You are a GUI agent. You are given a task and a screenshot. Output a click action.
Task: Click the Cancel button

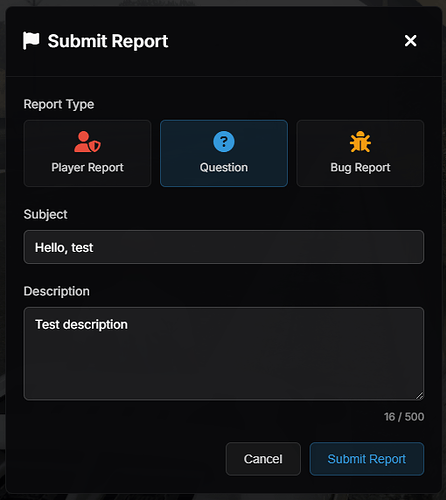[263, 459]
